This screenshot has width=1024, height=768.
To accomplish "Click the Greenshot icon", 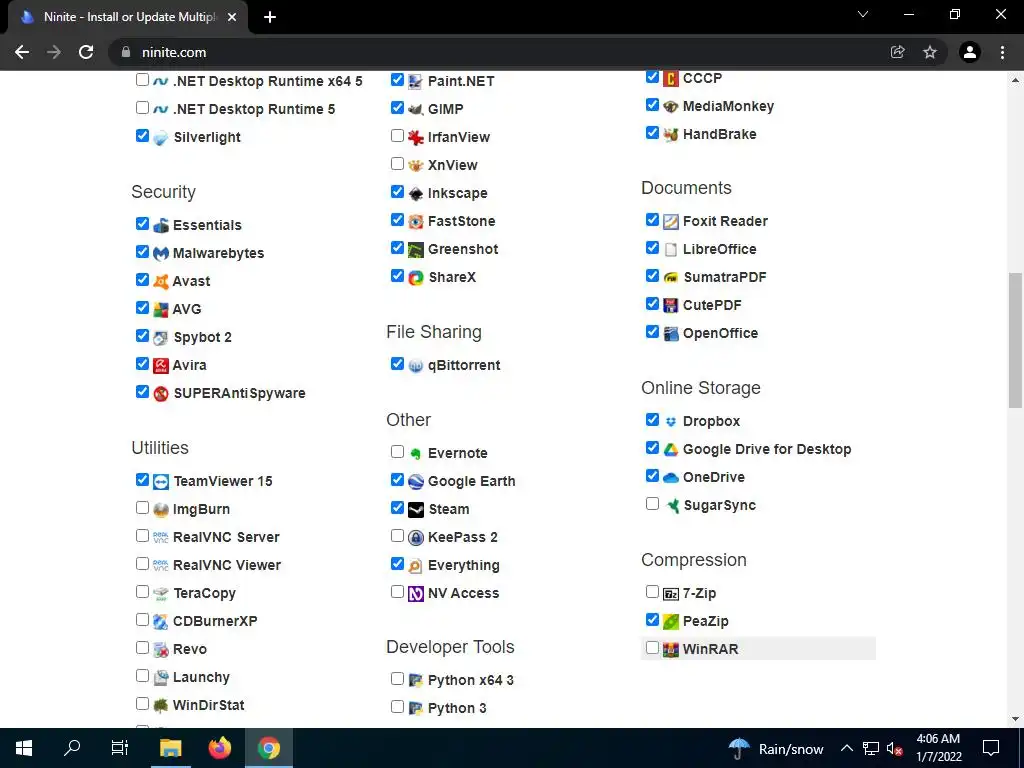I will (416, 249).
